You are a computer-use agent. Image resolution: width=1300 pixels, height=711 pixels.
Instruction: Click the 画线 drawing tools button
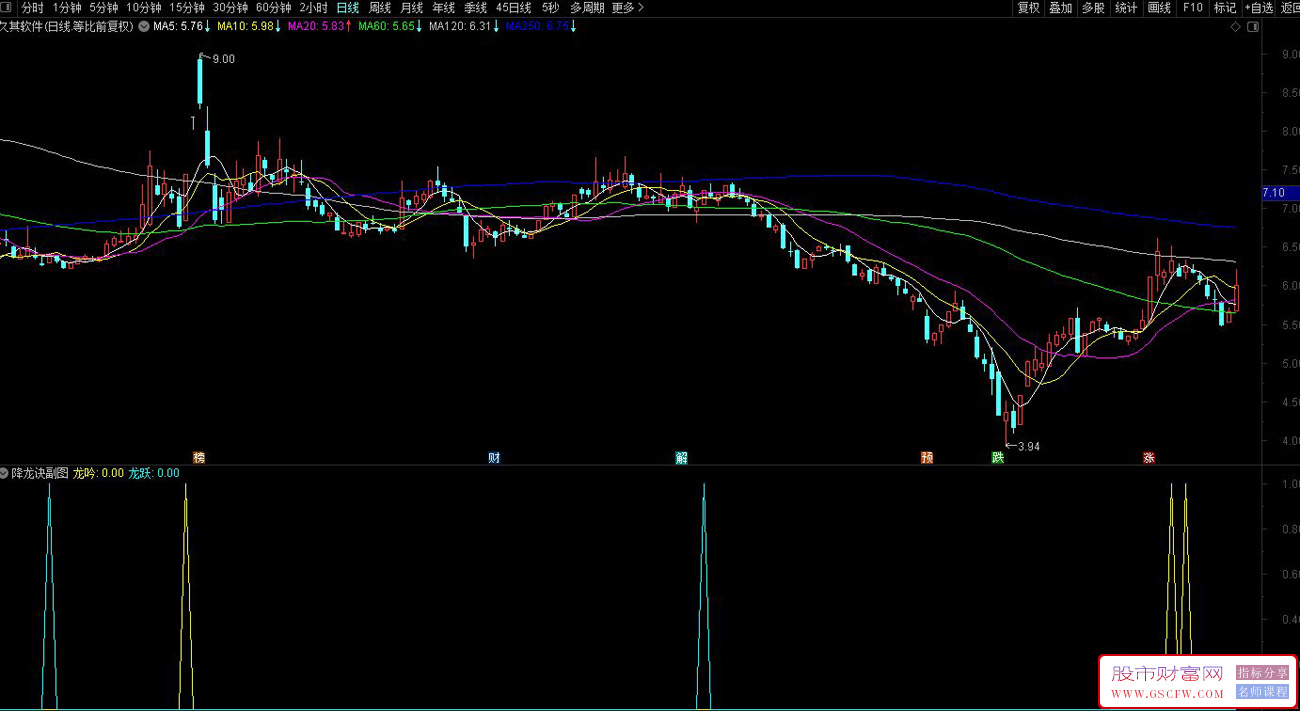(x=1159, y=7)
